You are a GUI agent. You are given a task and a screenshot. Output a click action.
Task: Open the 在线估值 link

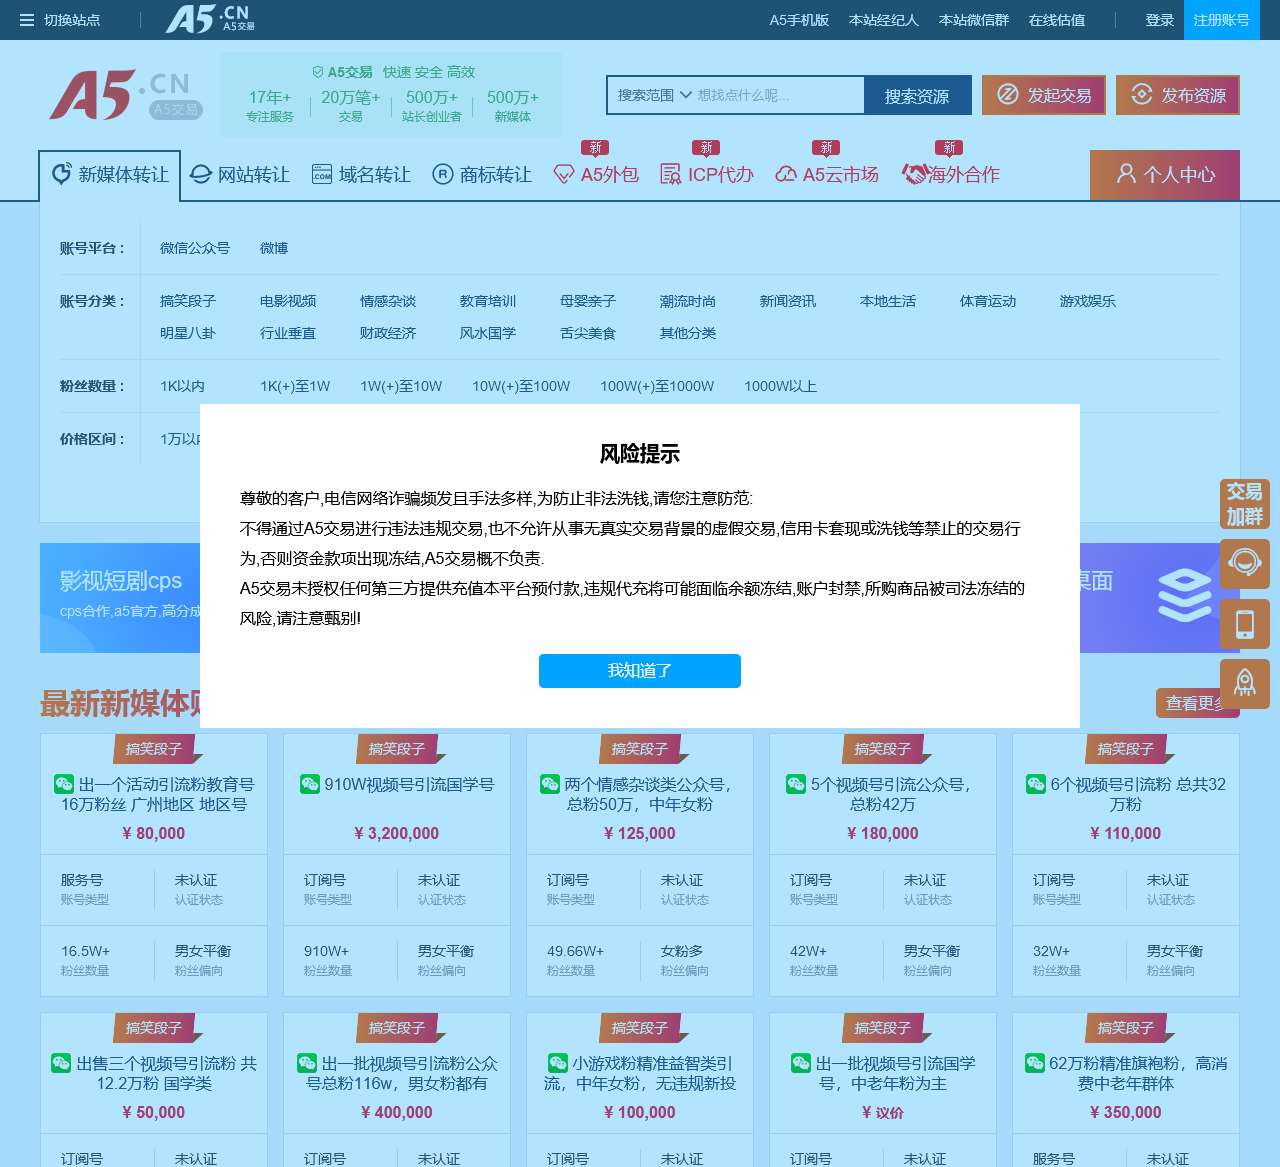pos(1057,20)
